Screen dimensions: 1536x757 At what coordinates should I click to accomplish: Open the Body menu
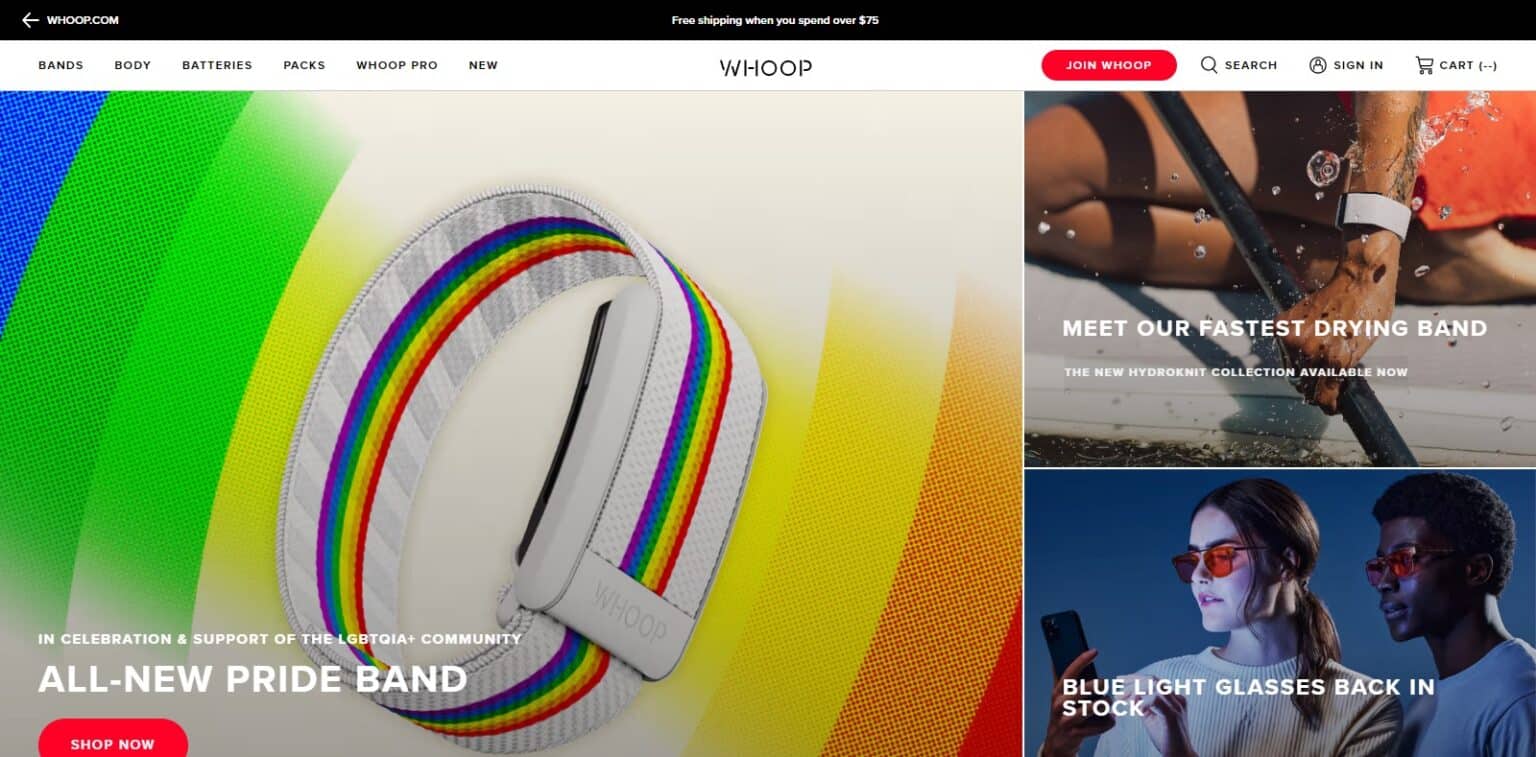tap(132, 65)
